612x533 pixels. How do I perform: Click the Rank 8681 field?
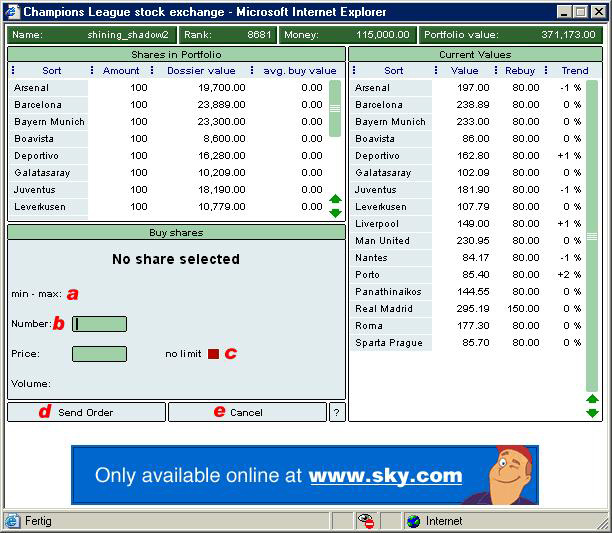pos(228,35)
